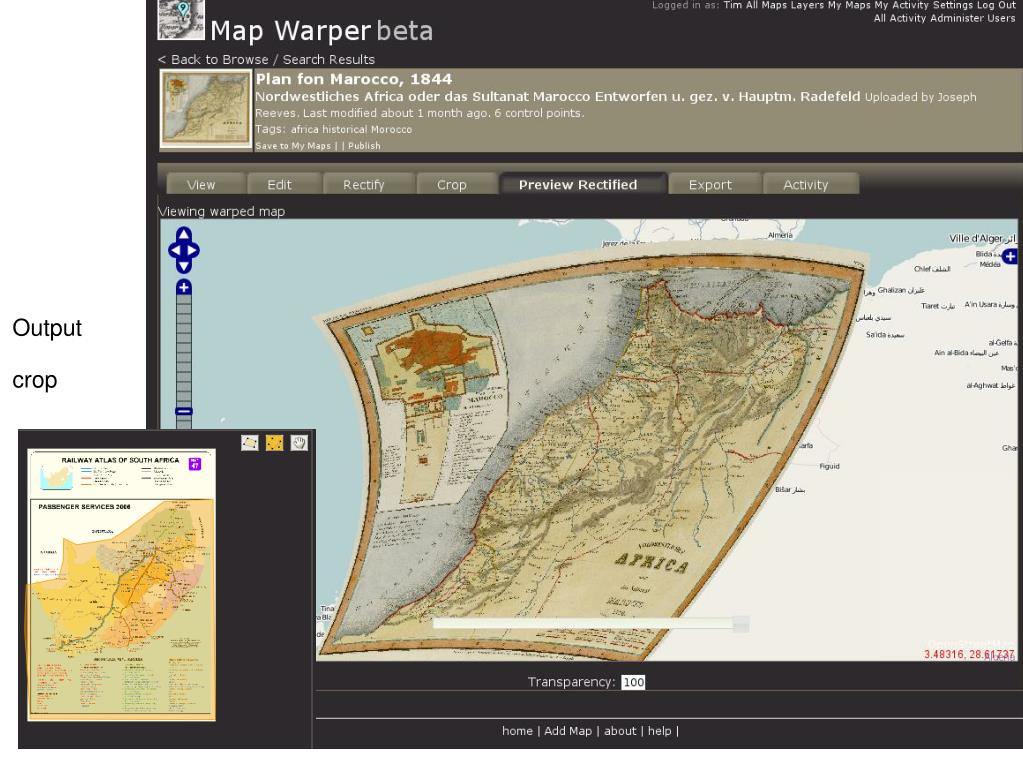1023x767 pixels.
Task: Click the zoom bar slider handle
Action: pos(184,411)
